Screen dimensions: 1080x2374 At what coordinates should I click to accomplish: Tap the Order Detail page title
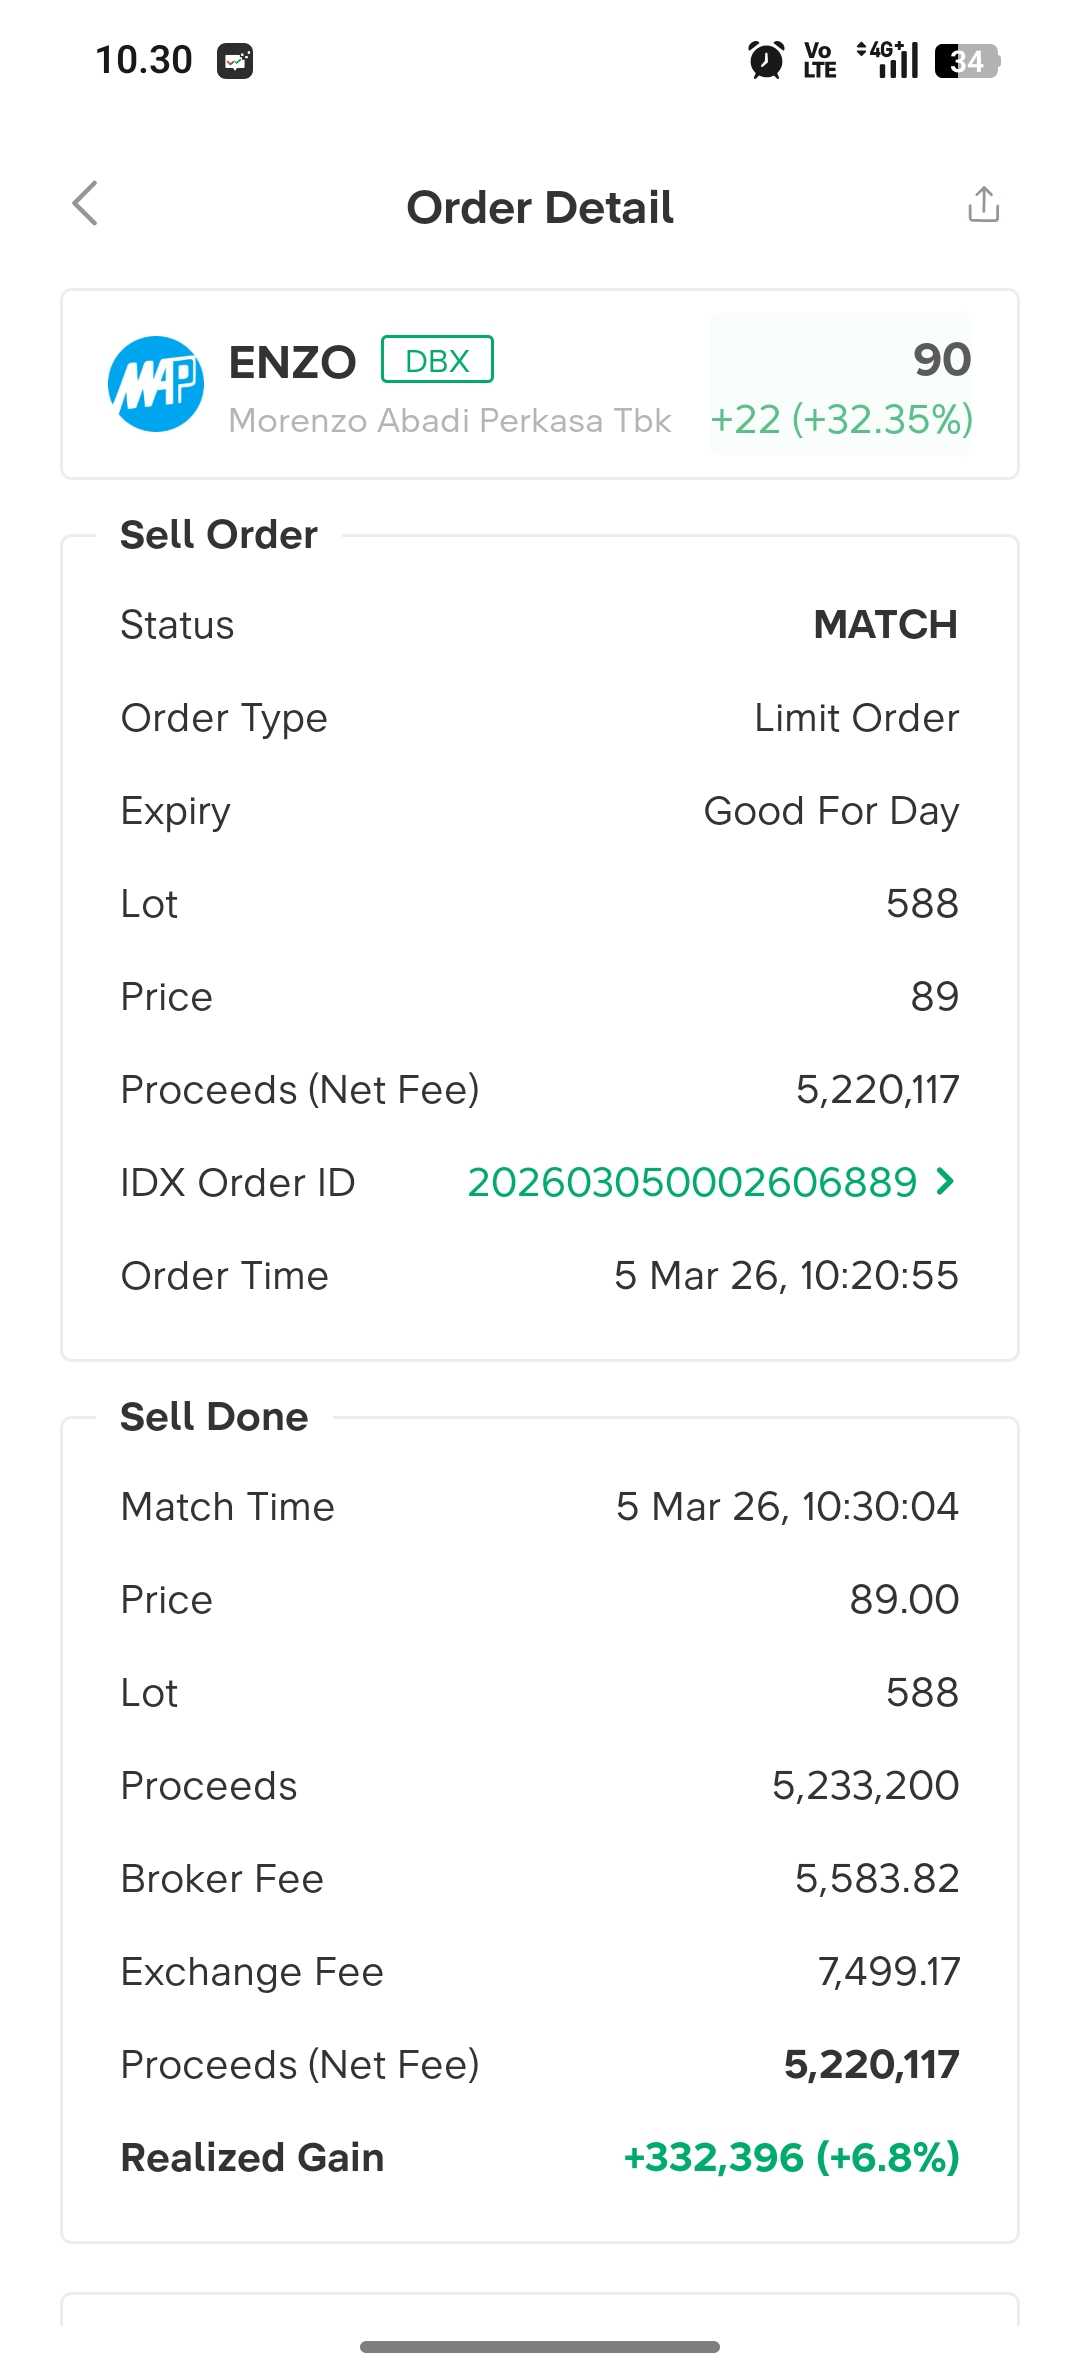click(x=540, y=208)
